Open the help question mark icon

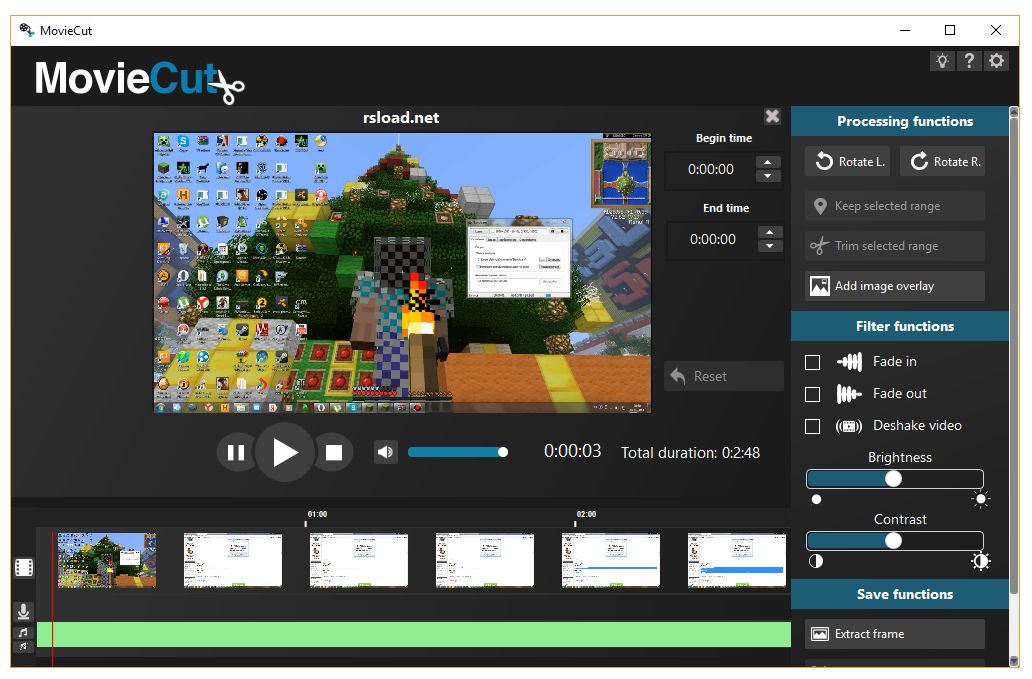tap(969, 61)
